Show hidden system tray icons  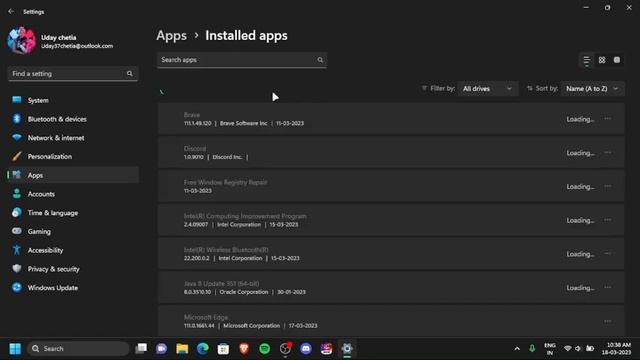(517, 349)
